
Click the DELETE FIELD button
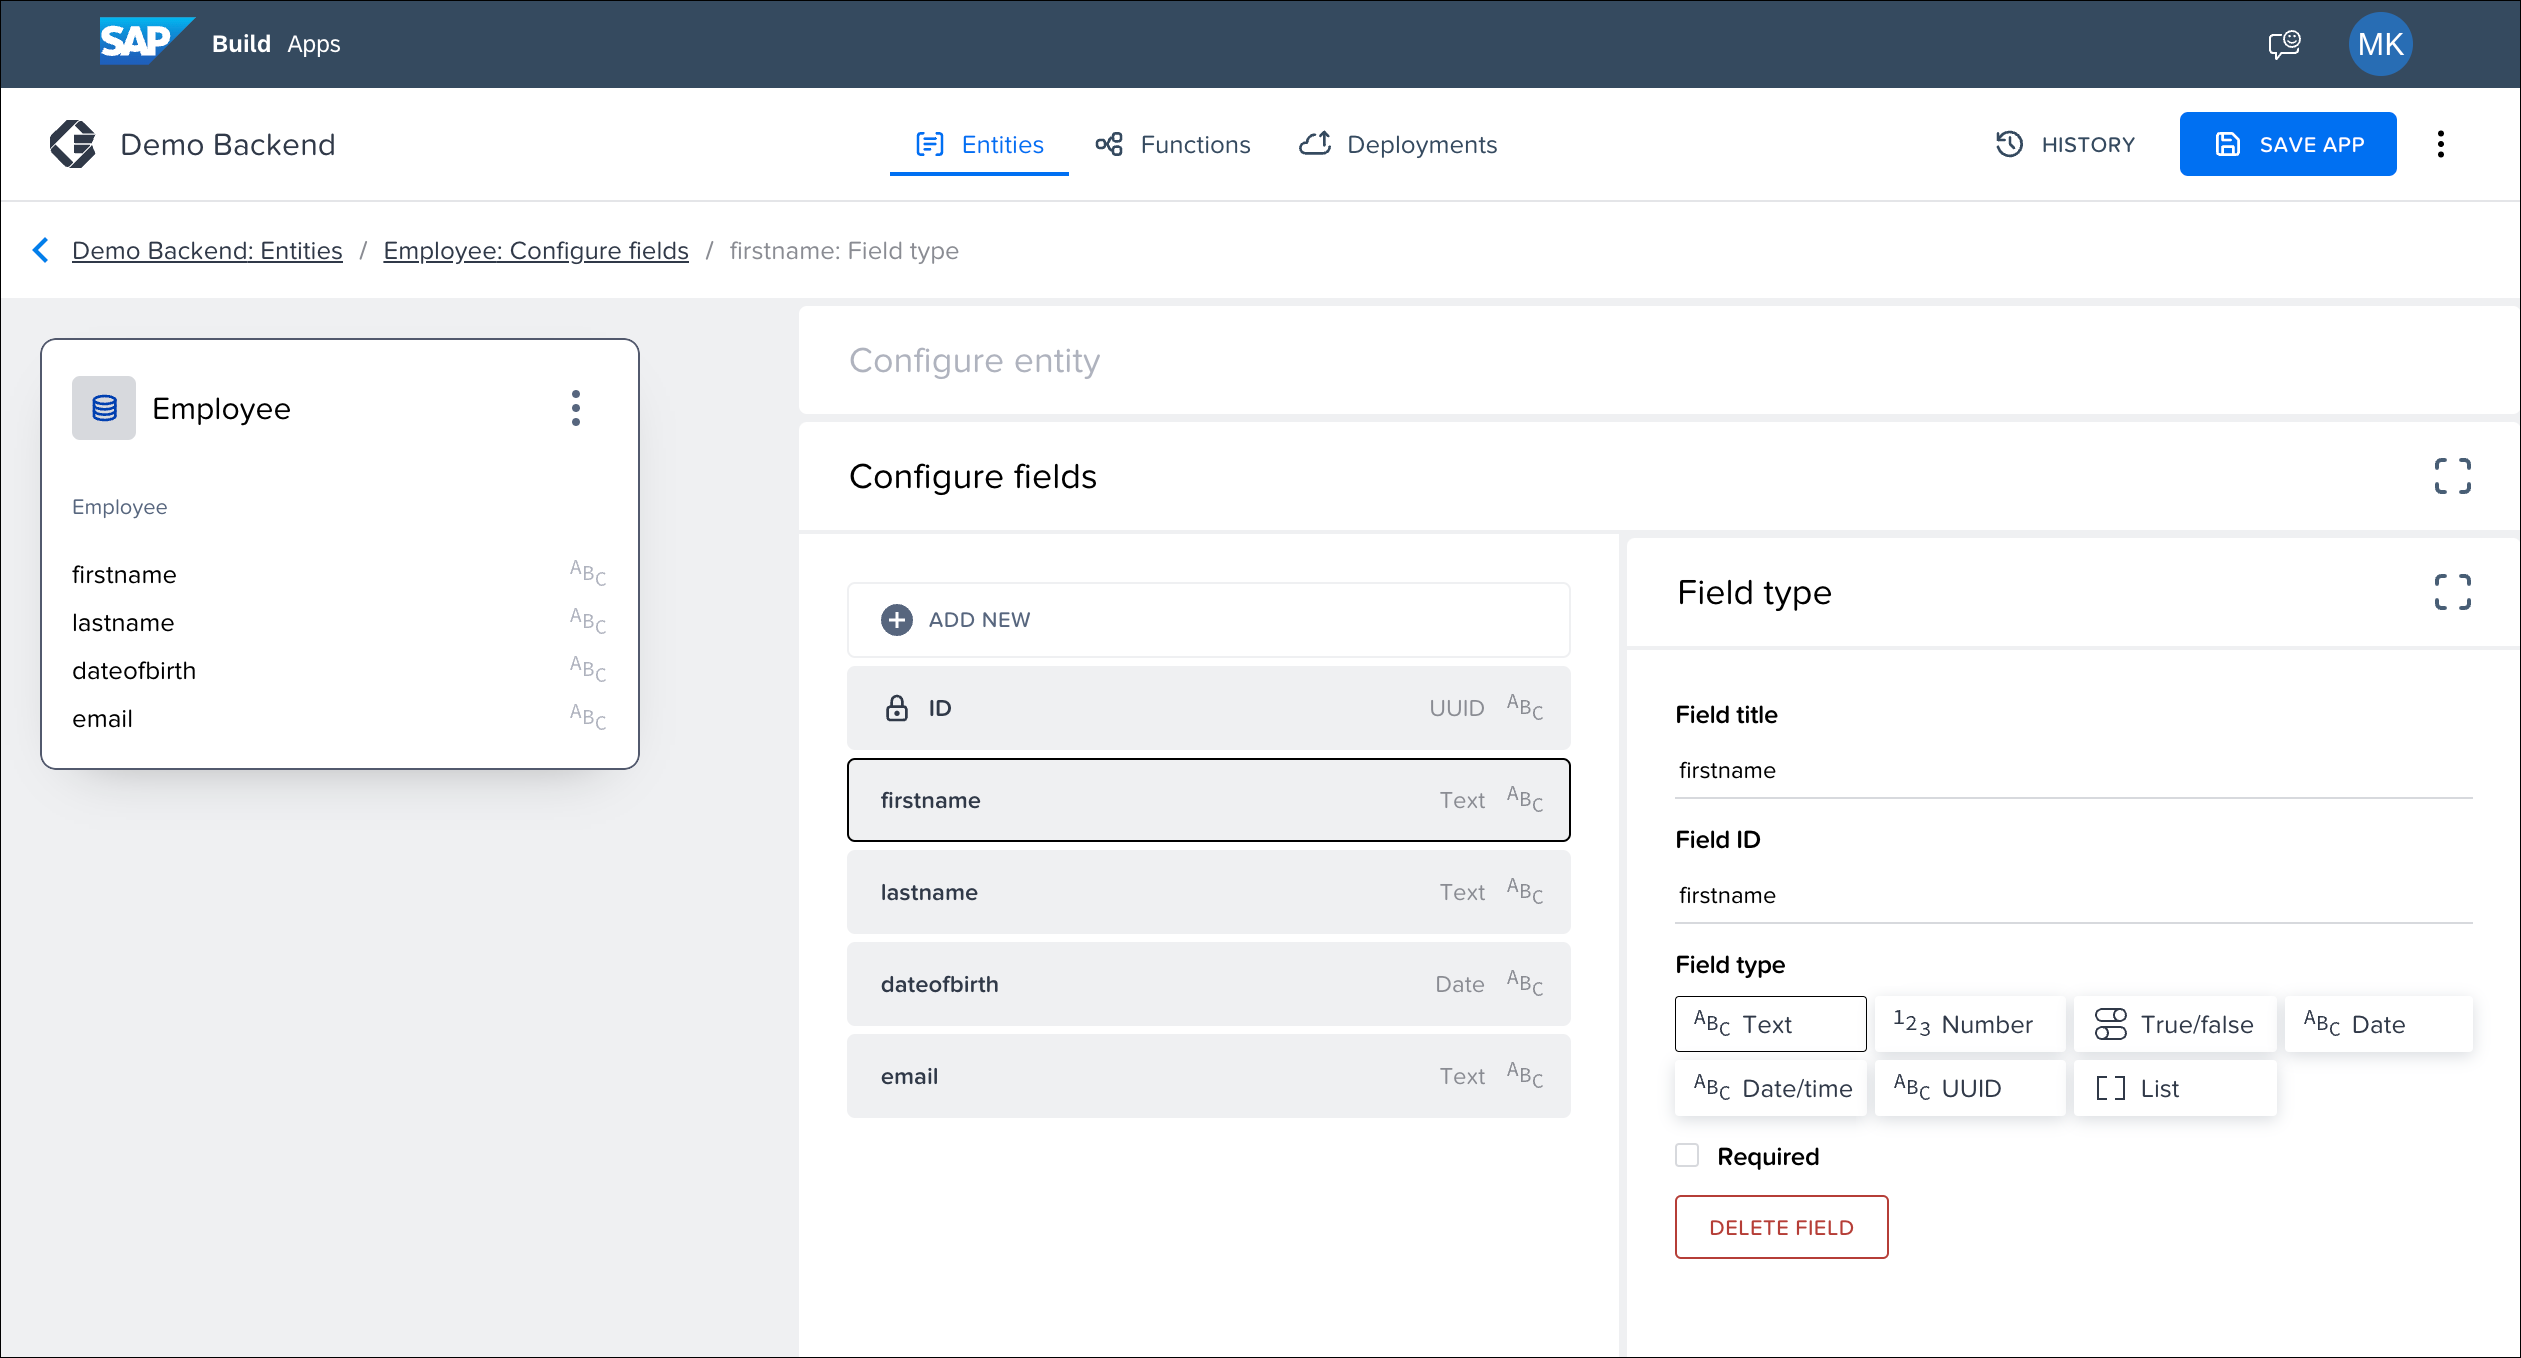coord(1780,1228)
